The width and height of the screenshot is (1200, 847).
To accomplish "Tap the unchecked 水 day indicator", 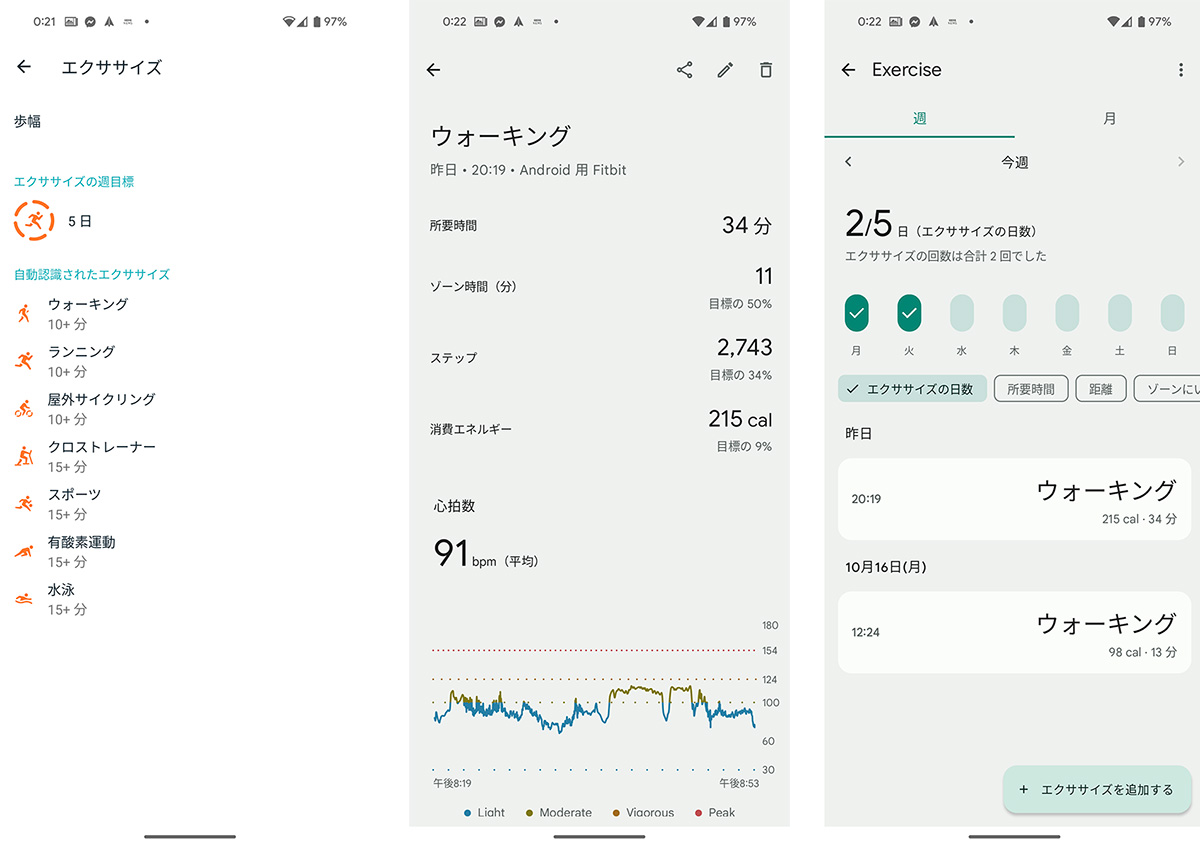I will click(x=961, y=313).
